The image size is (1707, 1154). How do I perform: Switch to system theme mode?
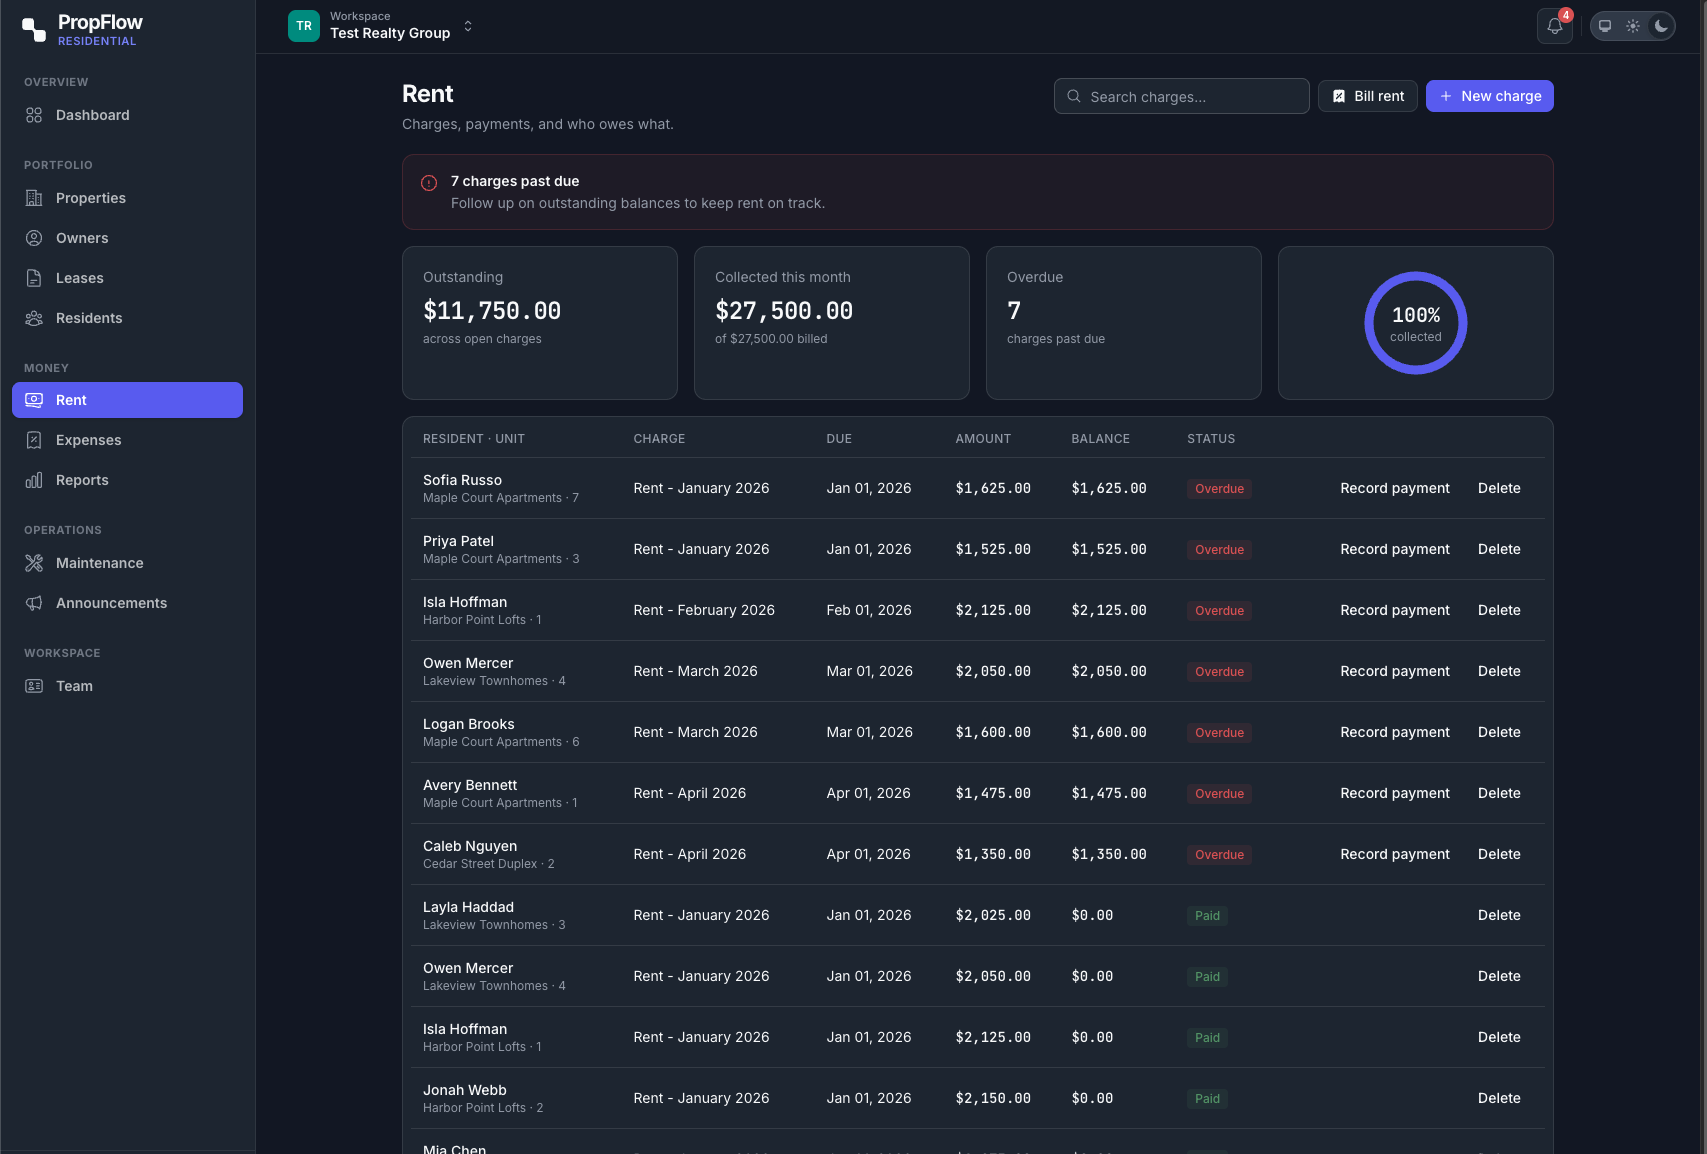point(1605,26)
